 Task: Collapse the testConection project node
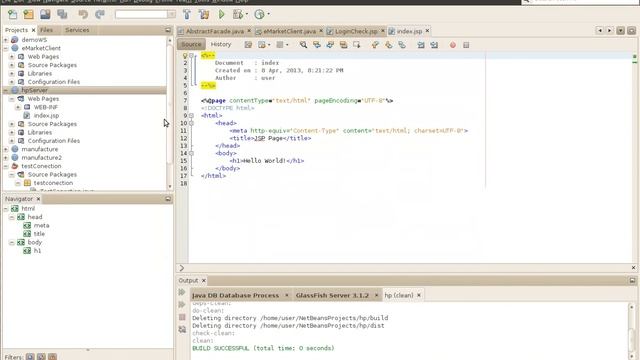(x=6, y=166)
